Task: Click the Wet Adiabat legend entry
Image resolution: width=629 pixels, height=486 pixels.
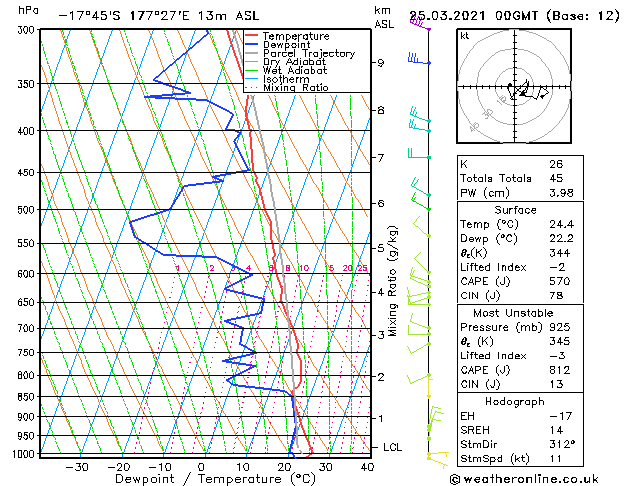Action: (x=286, y=71)
